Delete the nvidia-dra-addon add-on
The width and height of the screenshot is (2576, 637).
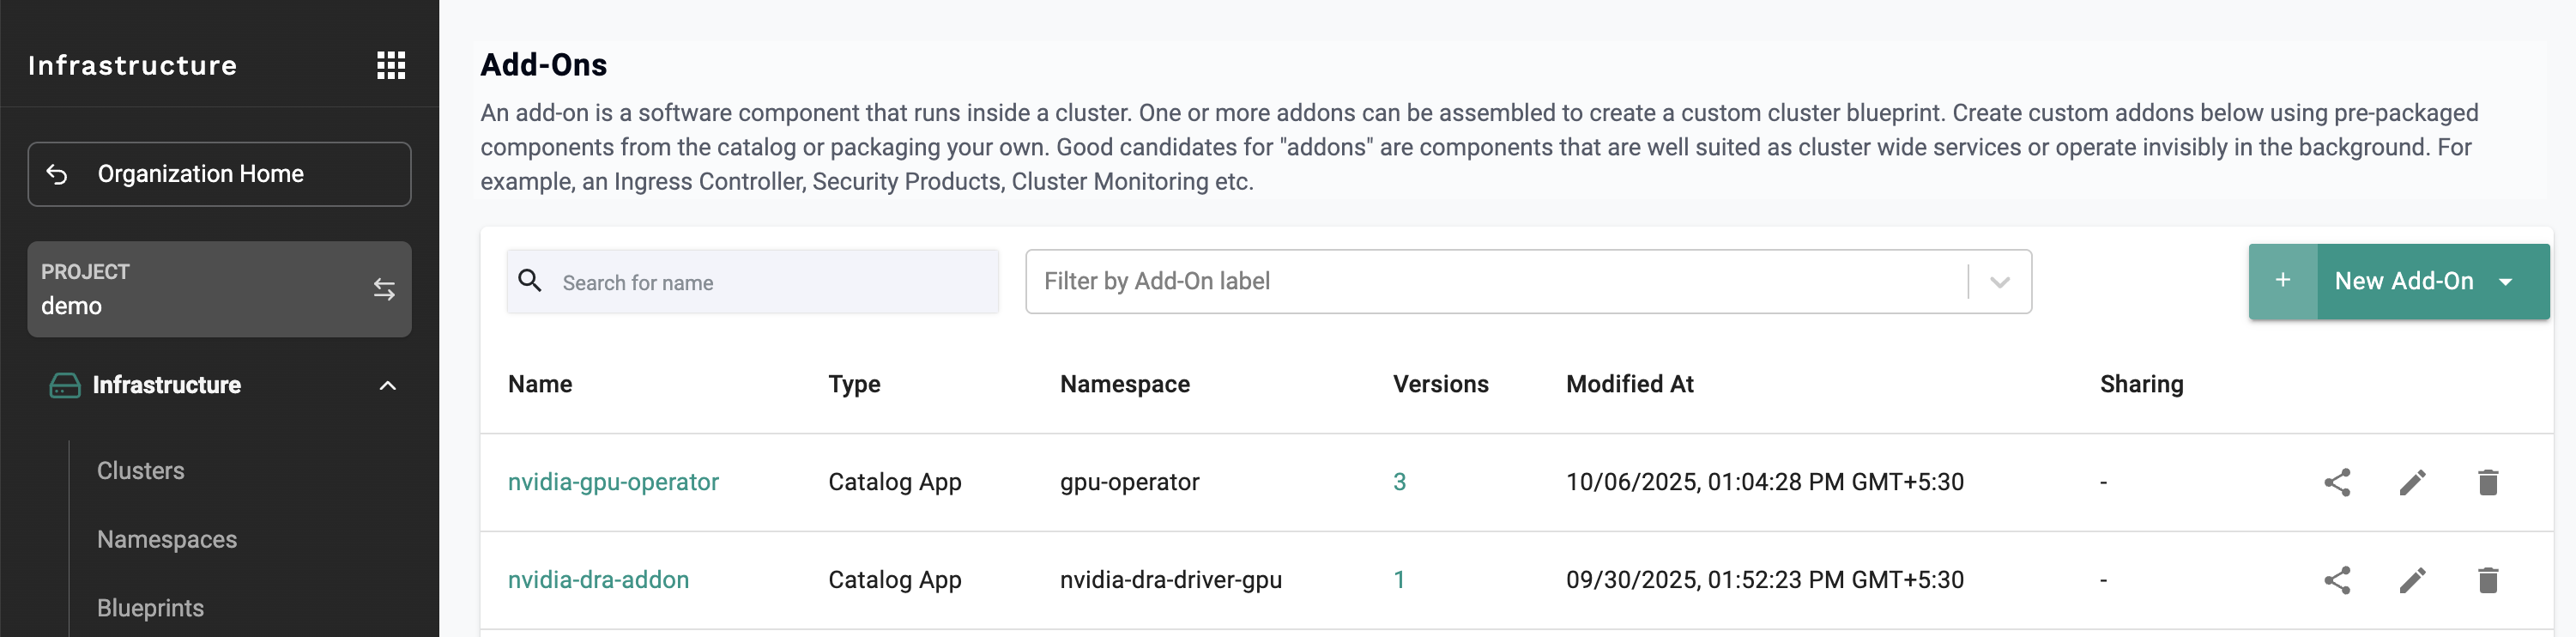click(2488, 580)
